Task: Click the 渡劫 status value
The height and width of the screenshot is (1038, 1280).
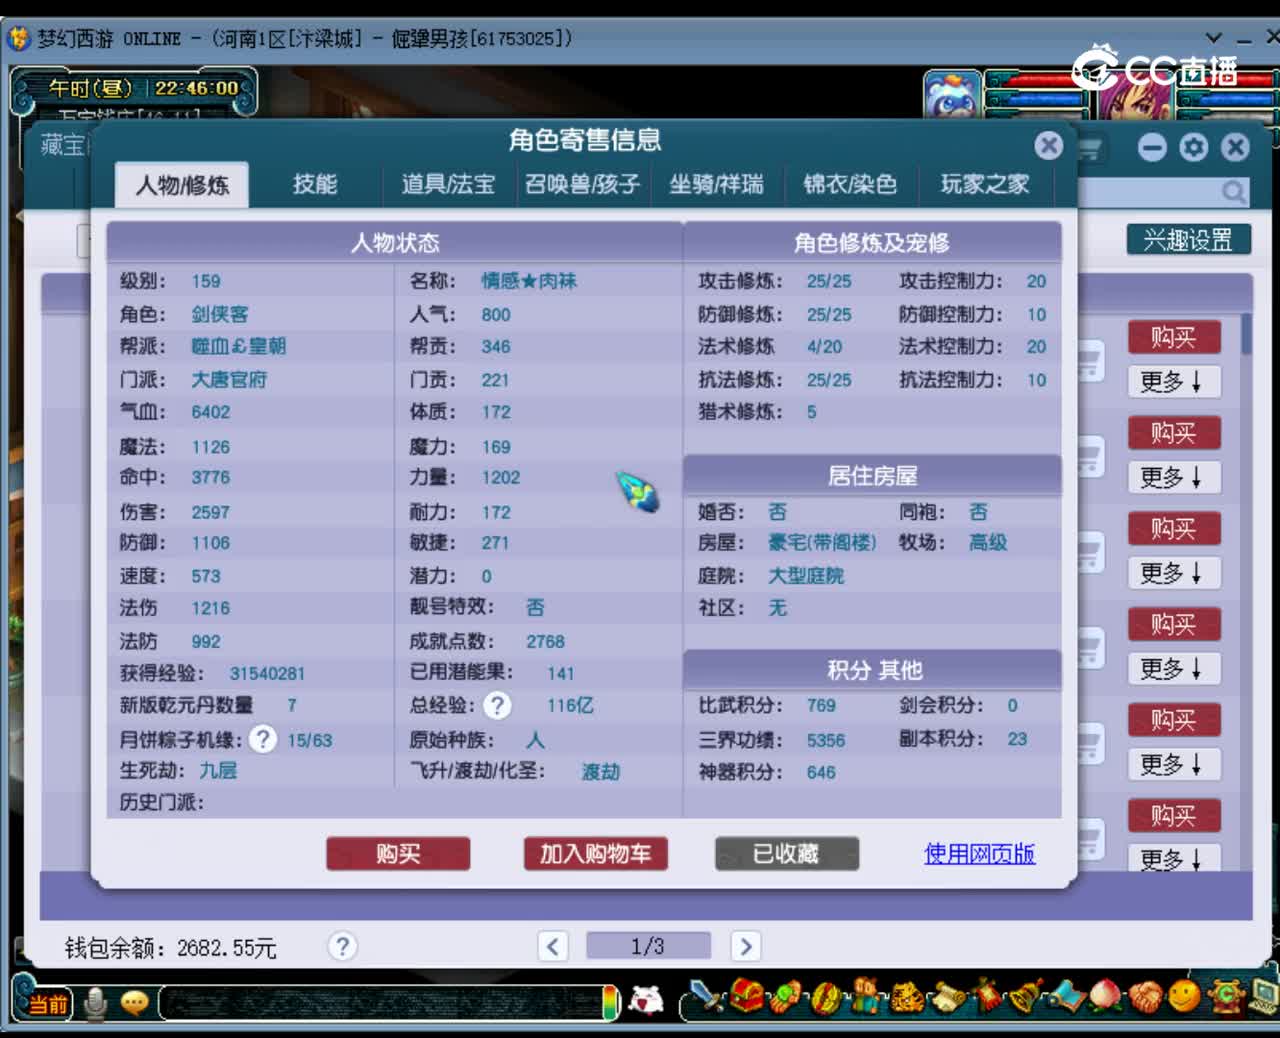Action: (601, 772)
